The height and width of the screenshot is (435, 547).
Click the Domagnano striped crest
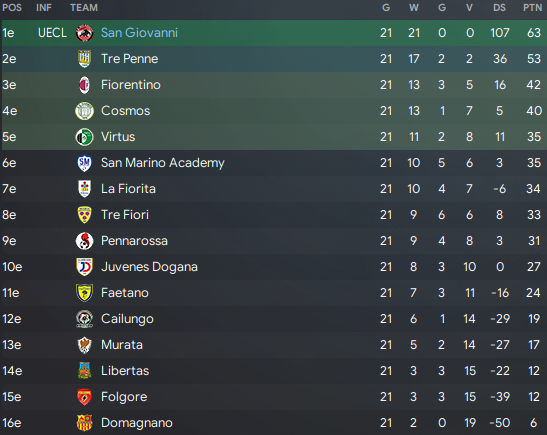[84, 423]
